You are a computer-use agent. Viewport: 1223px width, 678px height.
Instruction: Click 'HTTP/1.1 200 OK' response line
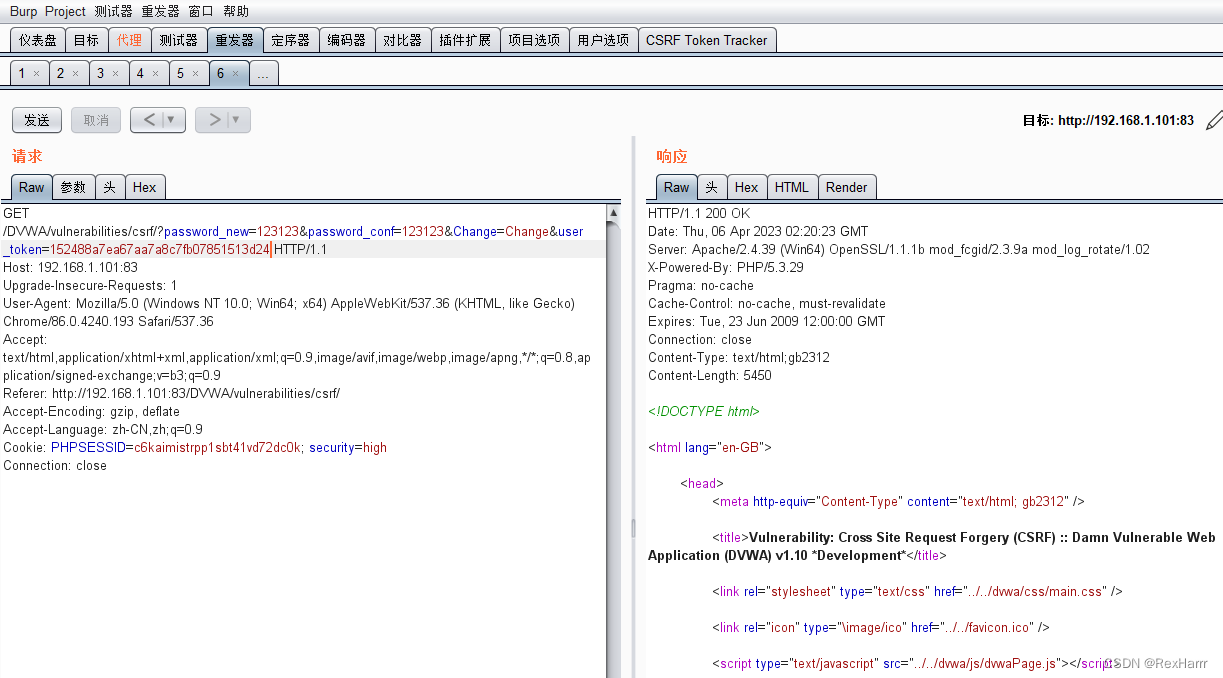pyautogui.click(x=699, y=213)
